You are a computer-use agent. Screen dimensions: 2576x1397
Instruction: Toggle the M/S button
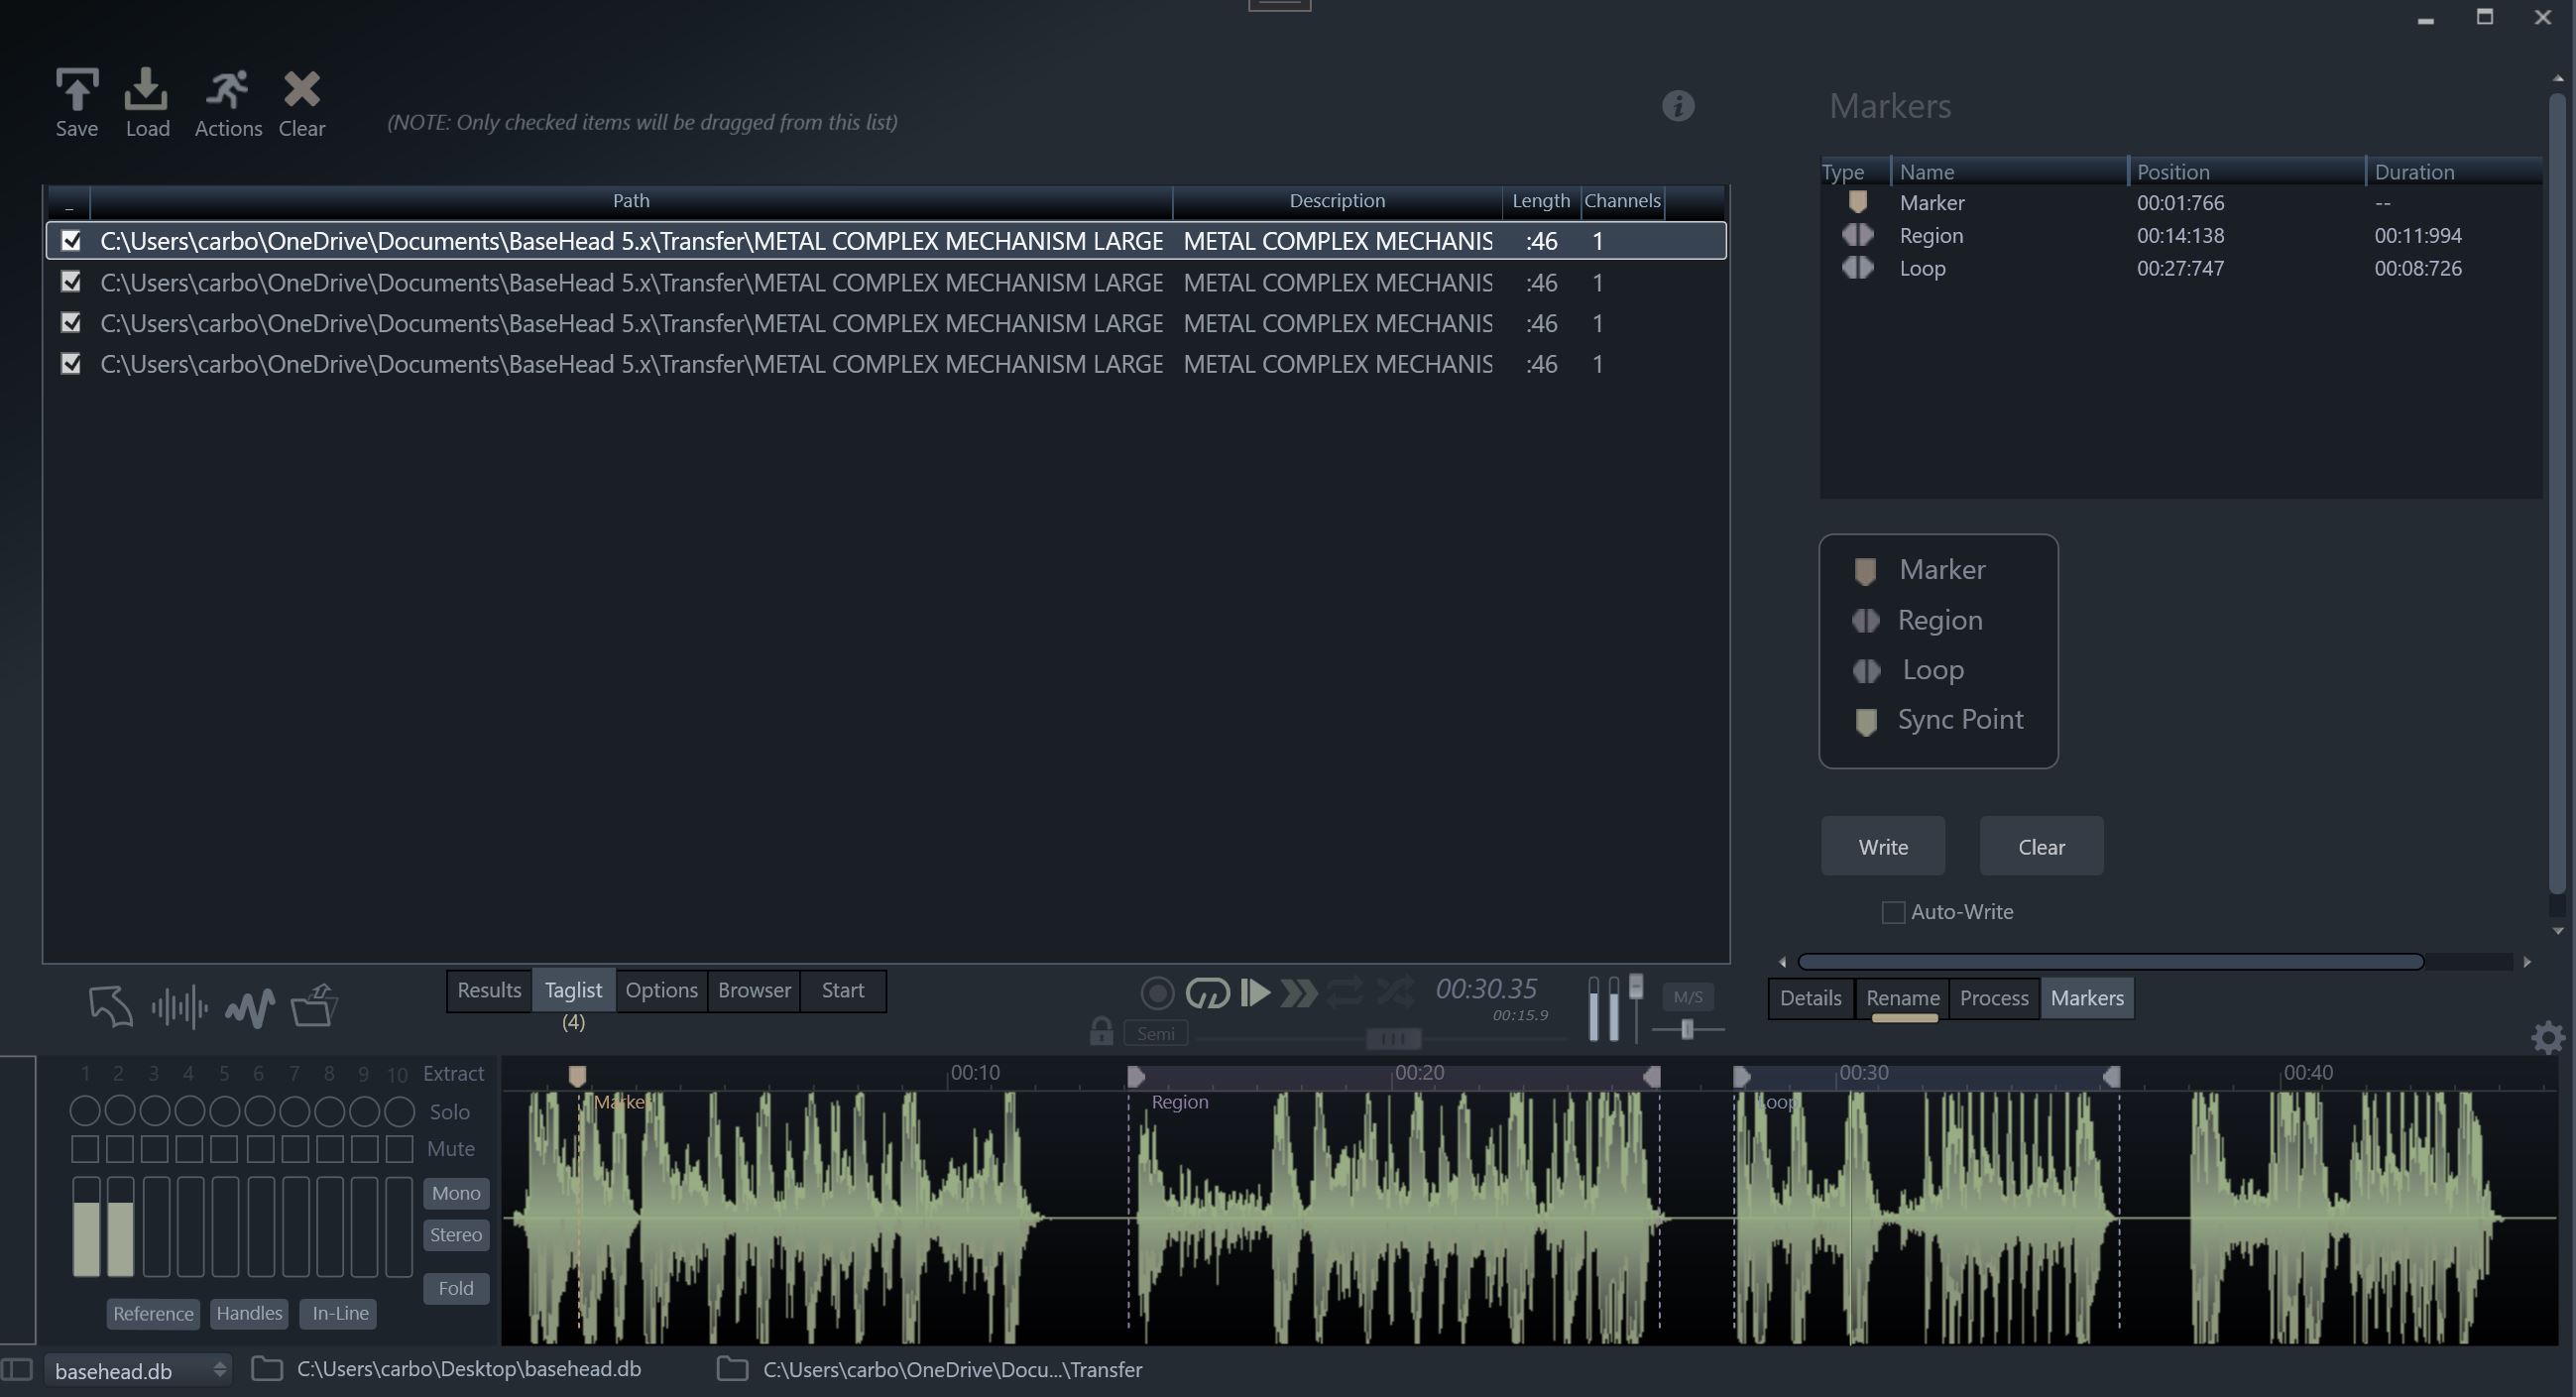1687,997
